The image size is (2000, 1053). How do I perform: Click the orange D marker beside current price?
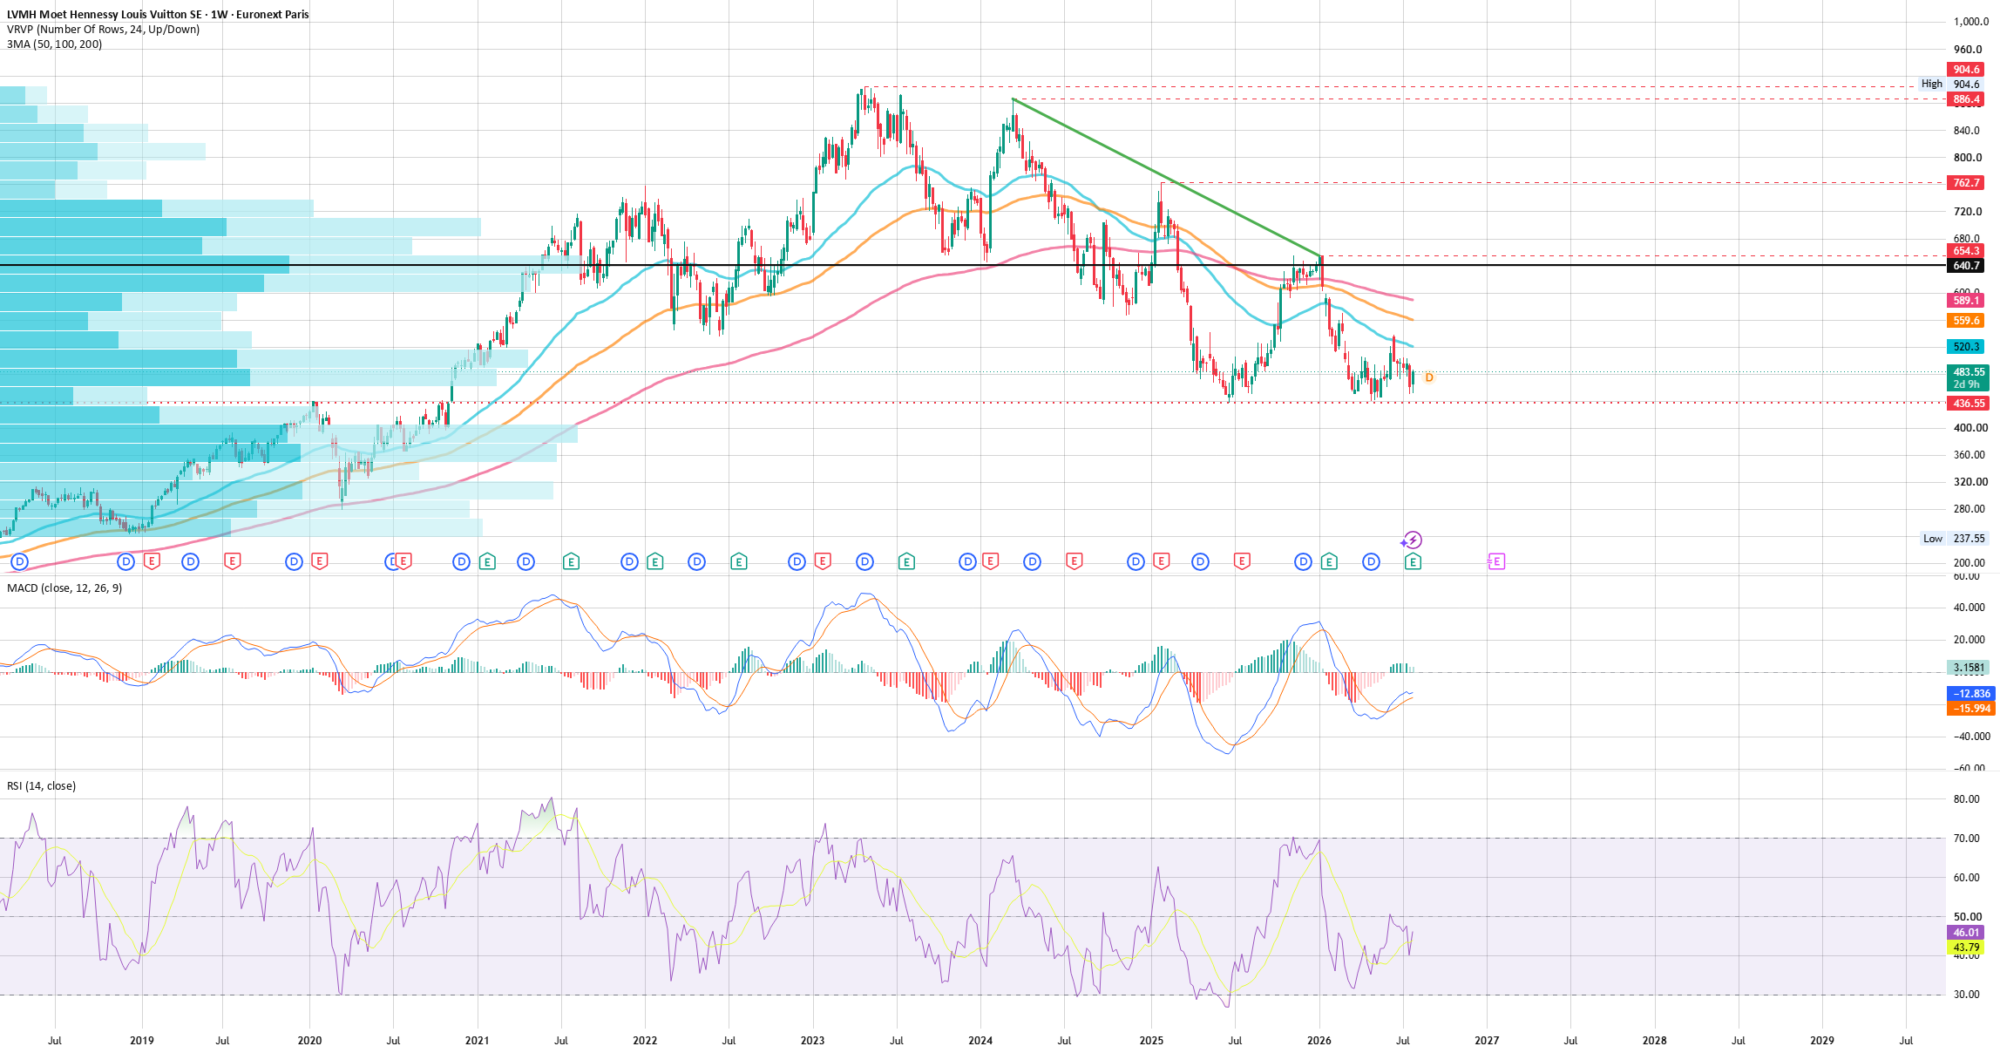[x=1429, y=377]
